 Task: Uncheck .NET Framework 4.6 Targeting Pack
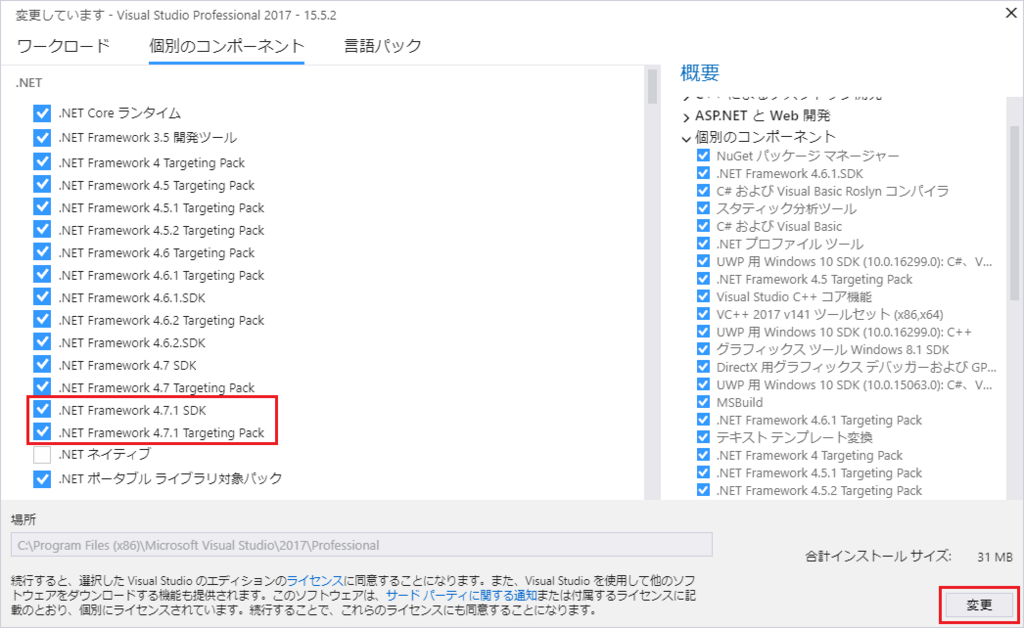tap(42, 253)
